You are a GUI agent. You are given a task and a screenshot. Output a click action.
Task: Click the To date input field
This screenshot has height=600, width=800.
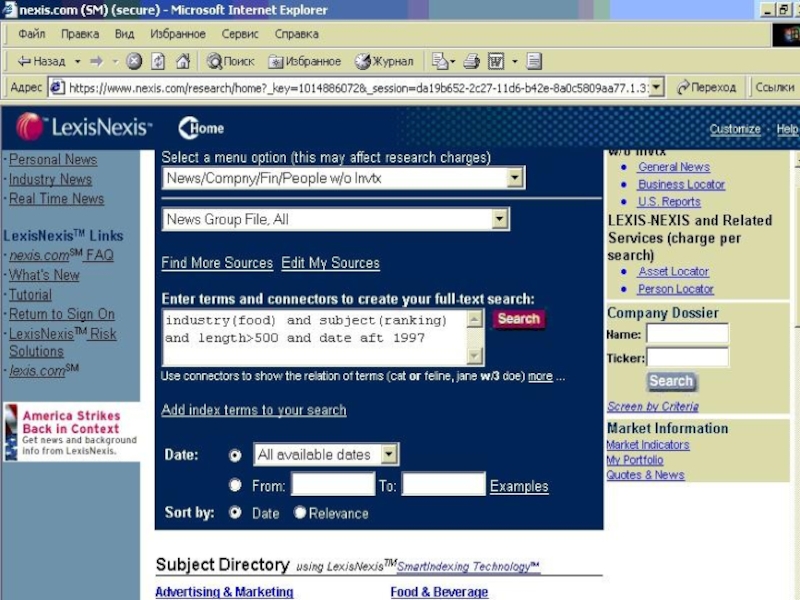tap(443, 484)
